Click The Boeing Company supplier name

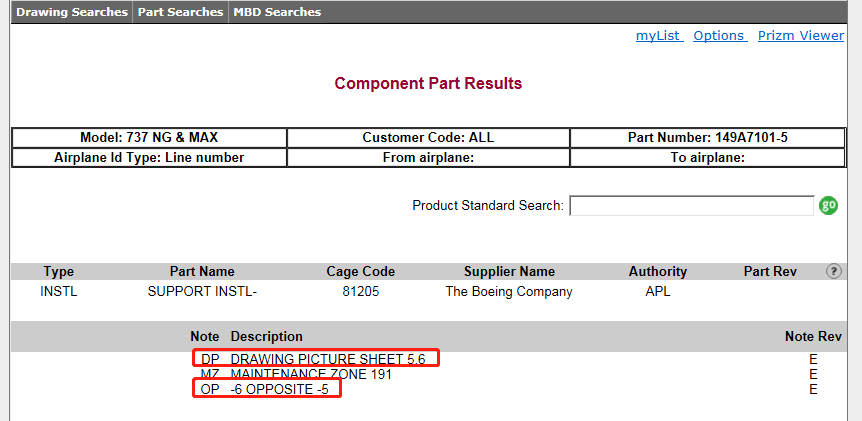point(509,292)
